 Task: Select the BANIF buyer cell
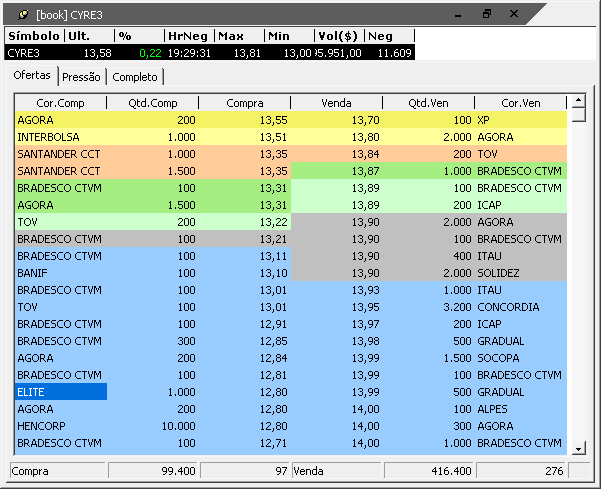tap(61, 273)
